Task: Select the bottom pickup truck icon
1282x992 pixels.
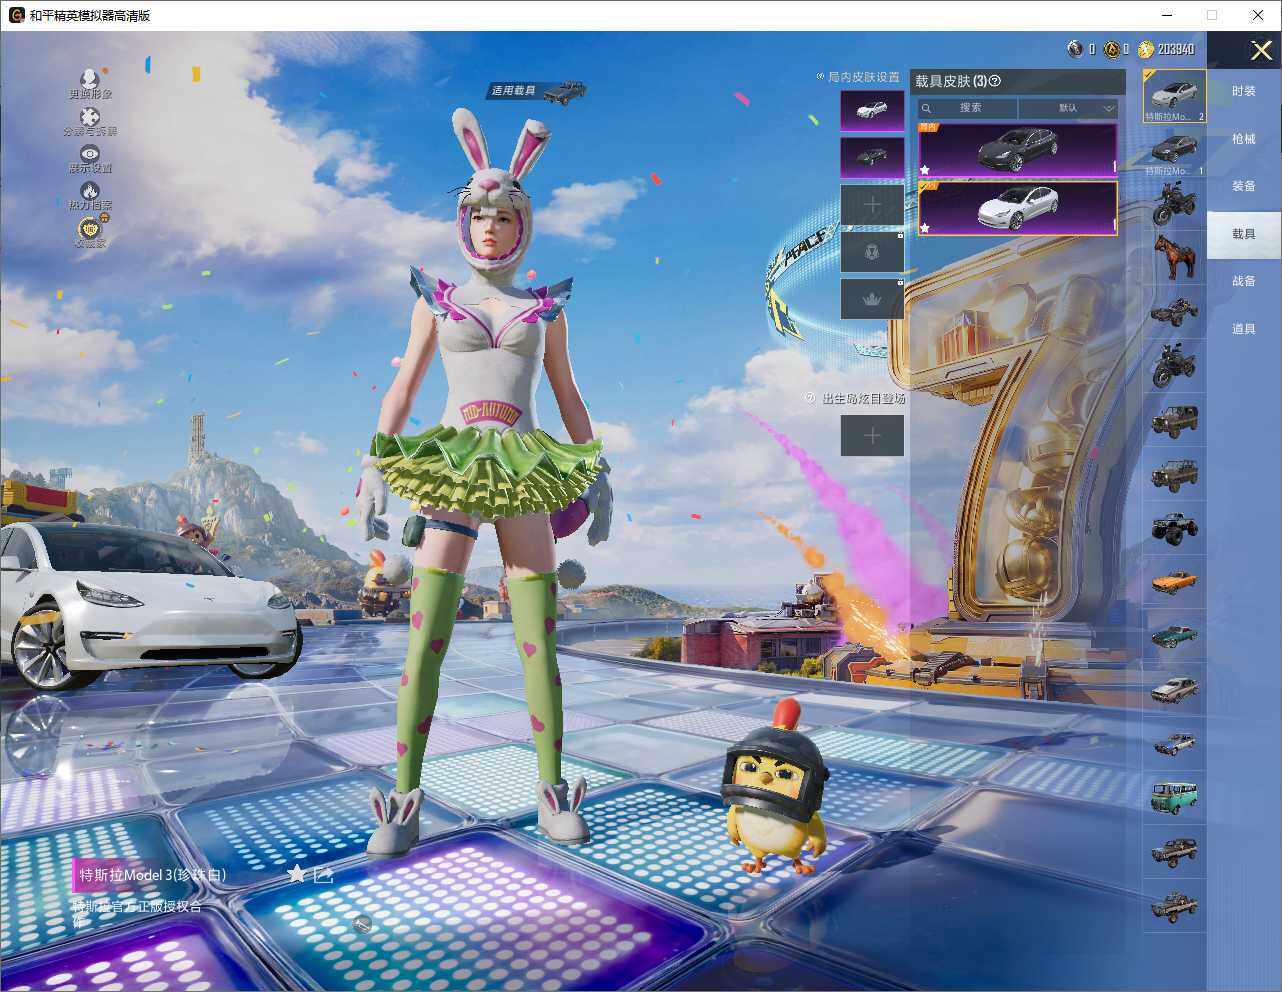Action: click(1174, 906)
